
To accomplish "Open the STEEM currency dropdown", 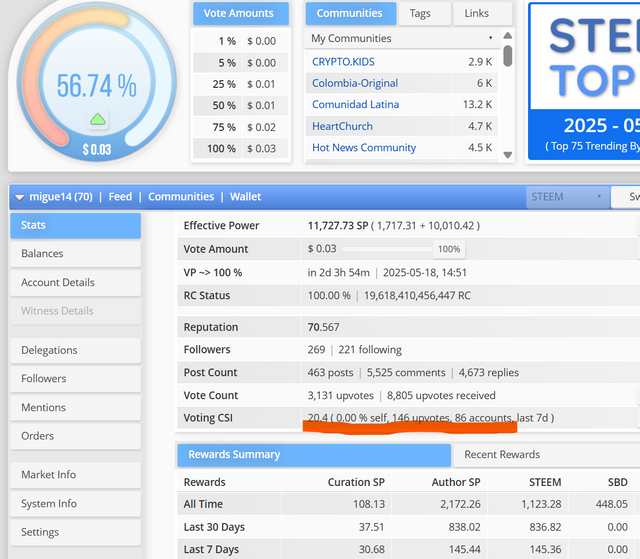I will click(x=567, y=197).
